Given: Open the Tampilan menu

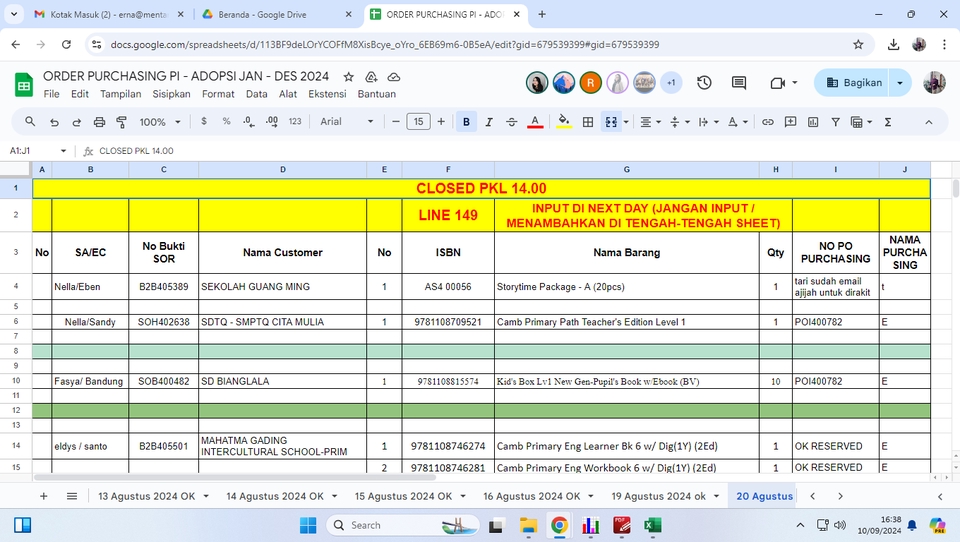Looking at the screenshot, I should tap(121, 94).
